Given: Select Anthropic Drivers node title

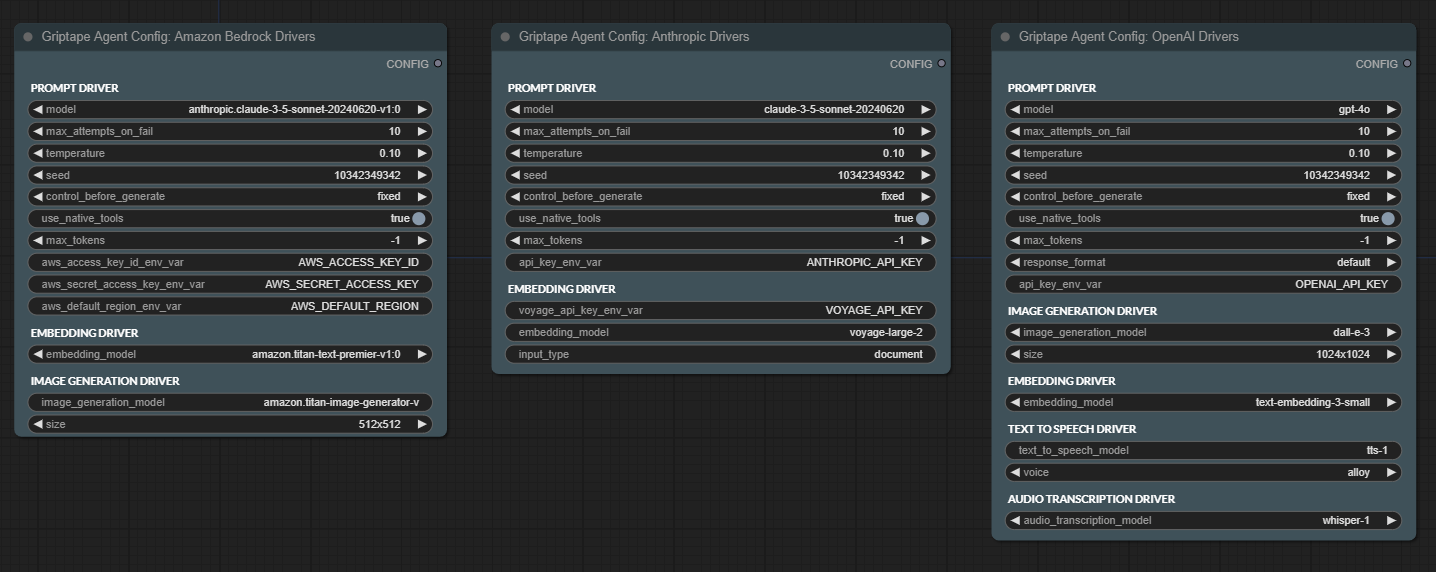Looking at the screenshot, I should pyautogui.click(x=634, y=37).
